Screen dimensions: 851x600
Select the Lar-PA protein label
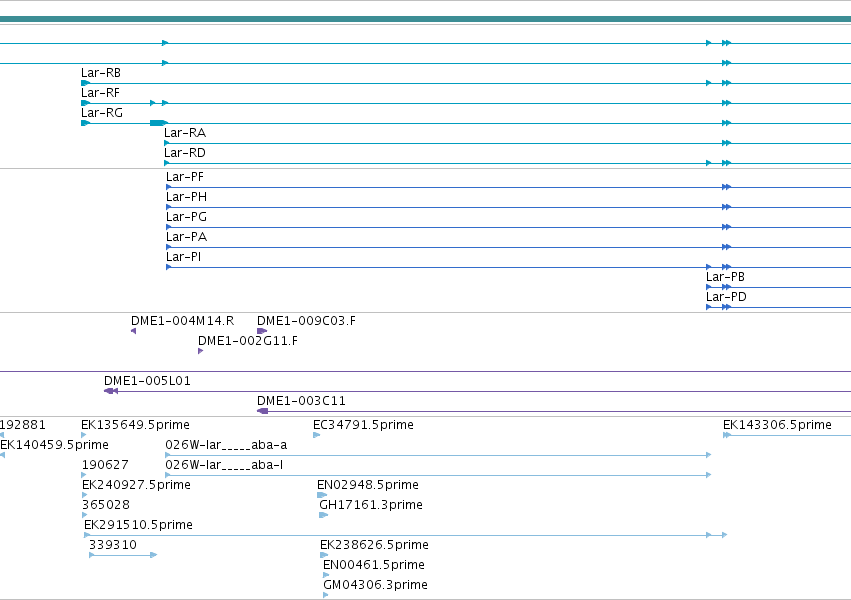187,237
